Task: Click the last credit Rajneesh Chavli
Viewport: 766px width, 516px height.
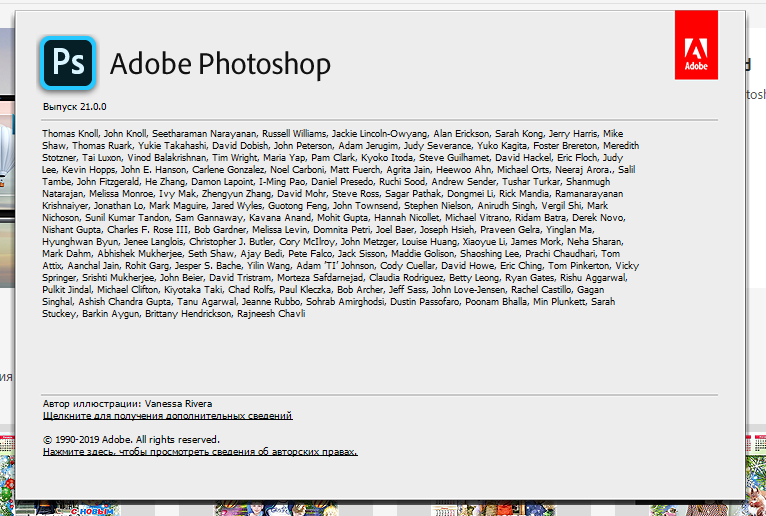Action: tap(271, 314)
